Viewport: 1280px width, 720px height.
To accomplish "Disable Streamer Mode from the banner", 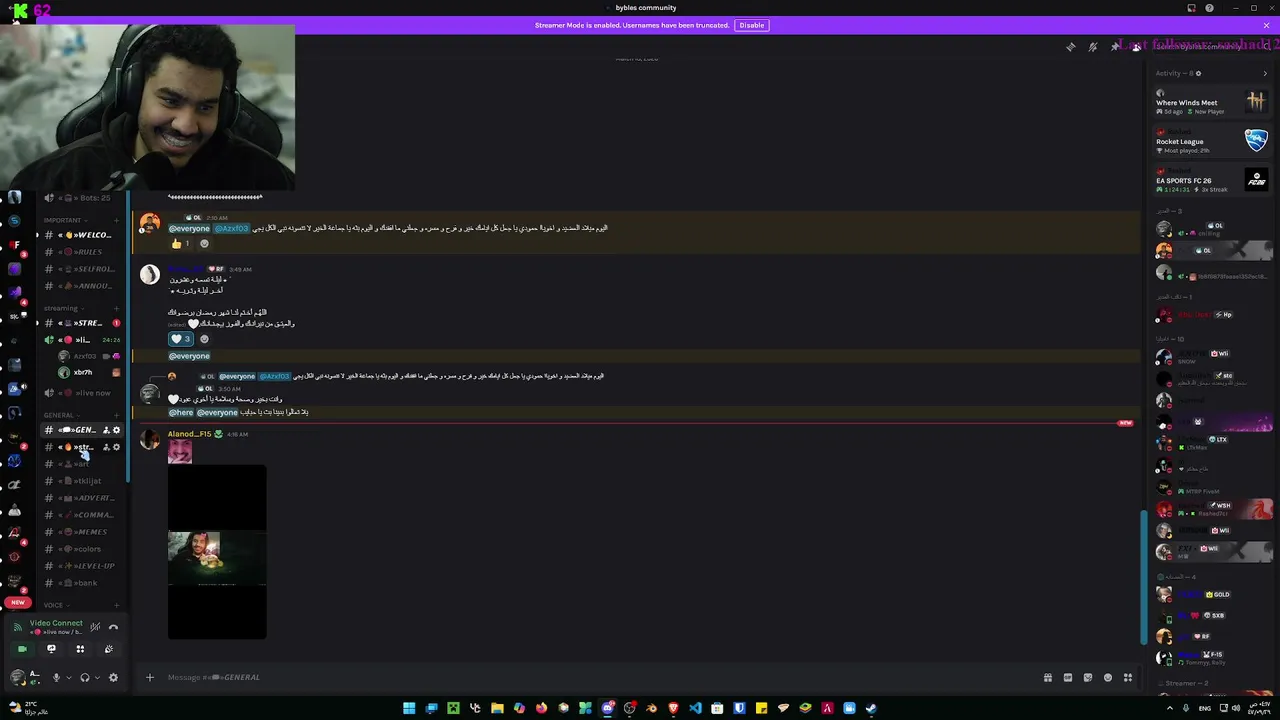I will pyautogui.click(x=752, y=25).
